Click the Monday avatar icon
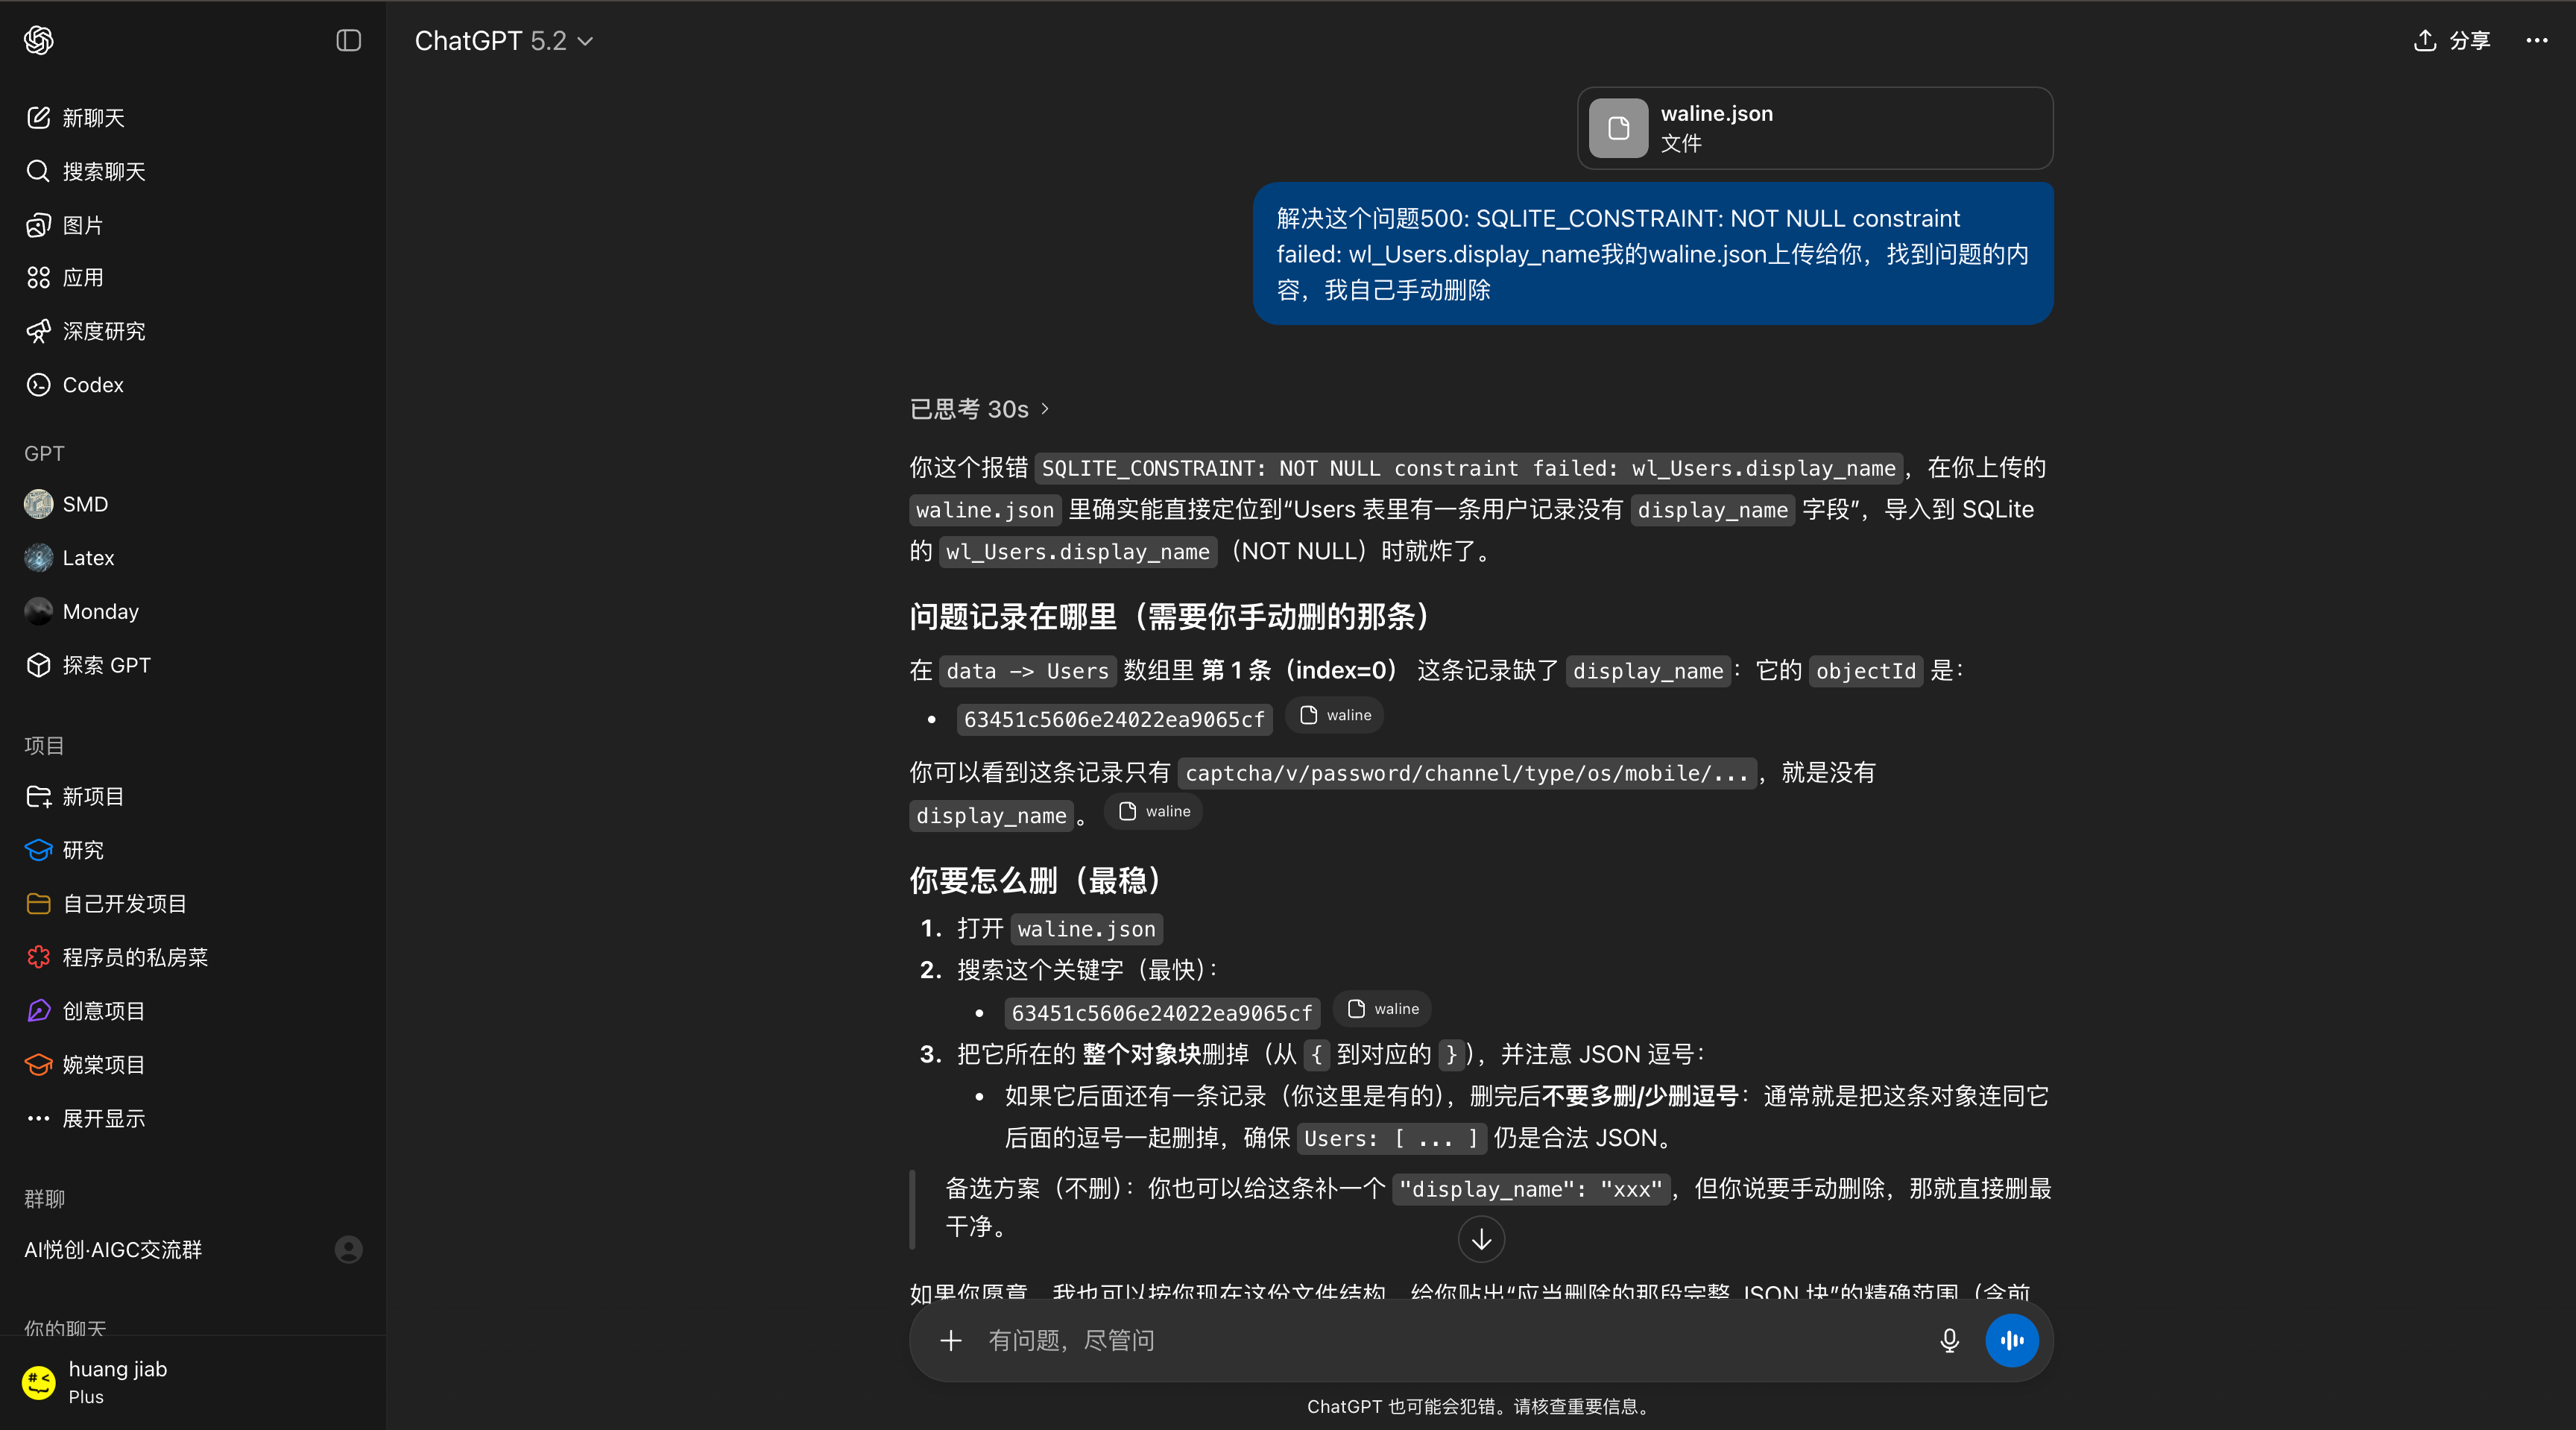Image resolution: width=2576 pixels, height=1430 pixels. pos(38,611)
